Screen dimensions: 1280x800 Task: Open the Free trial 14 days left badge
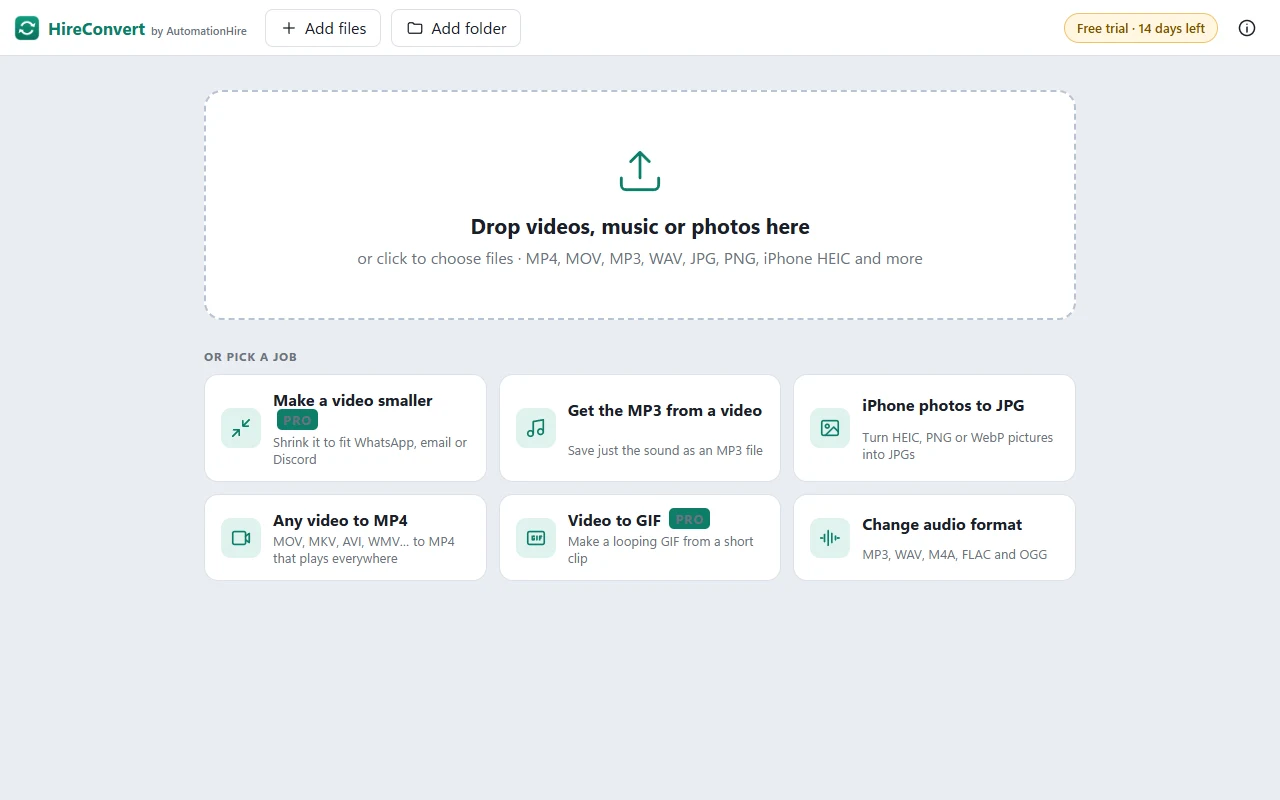click(x=1141, y=28)
